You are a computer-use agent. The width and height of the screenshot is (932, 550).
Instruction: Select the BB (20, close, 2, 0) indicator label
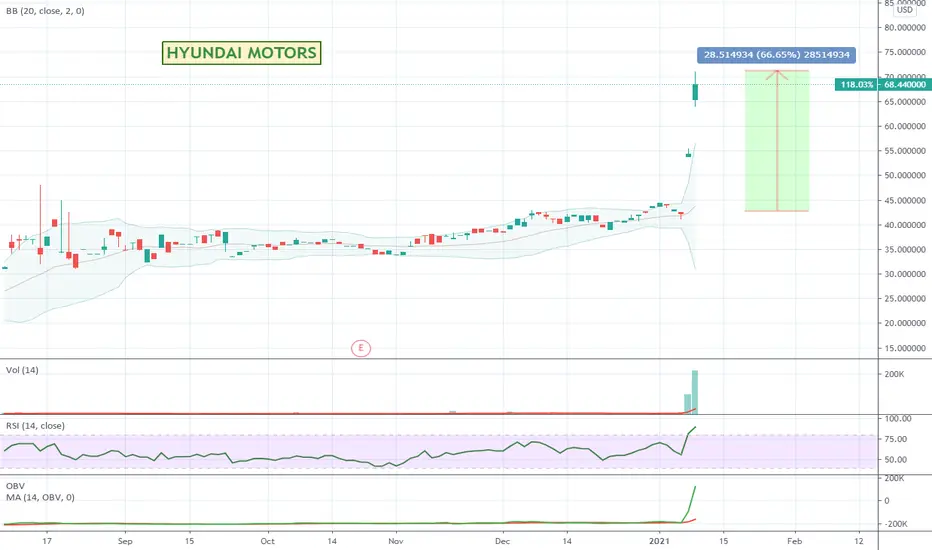point(45,11)
